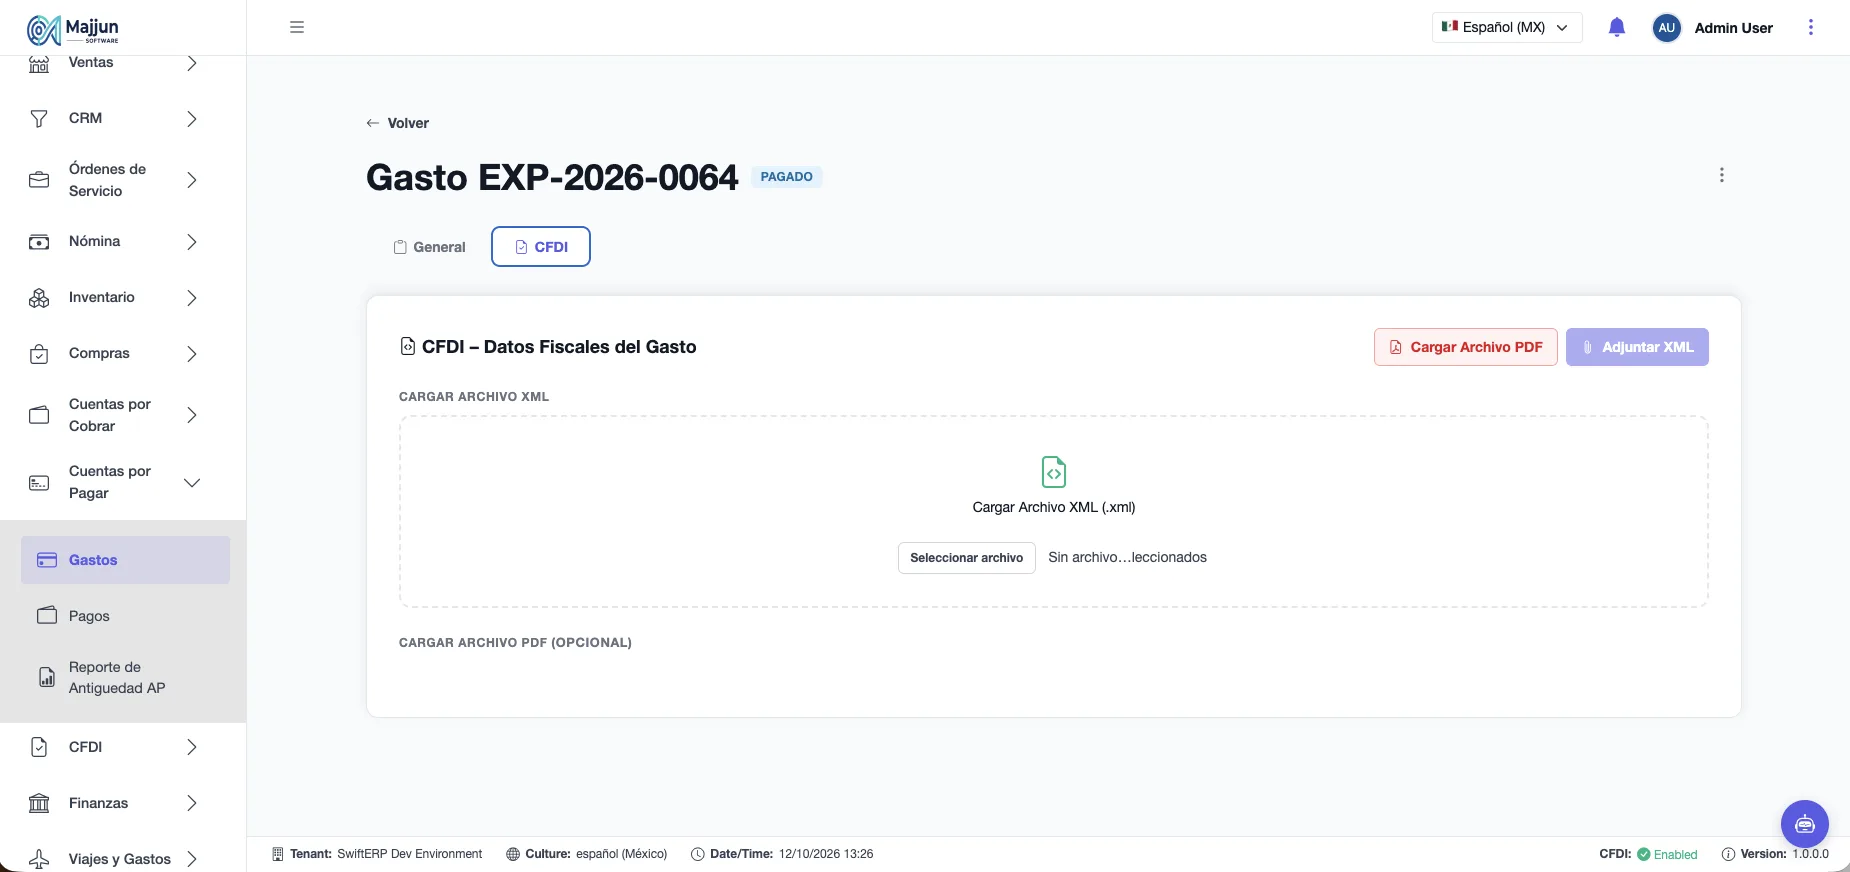Open the top bar three-dot menu
Viewport: 1850px width, 872px height.
(x=1811, y=27)
